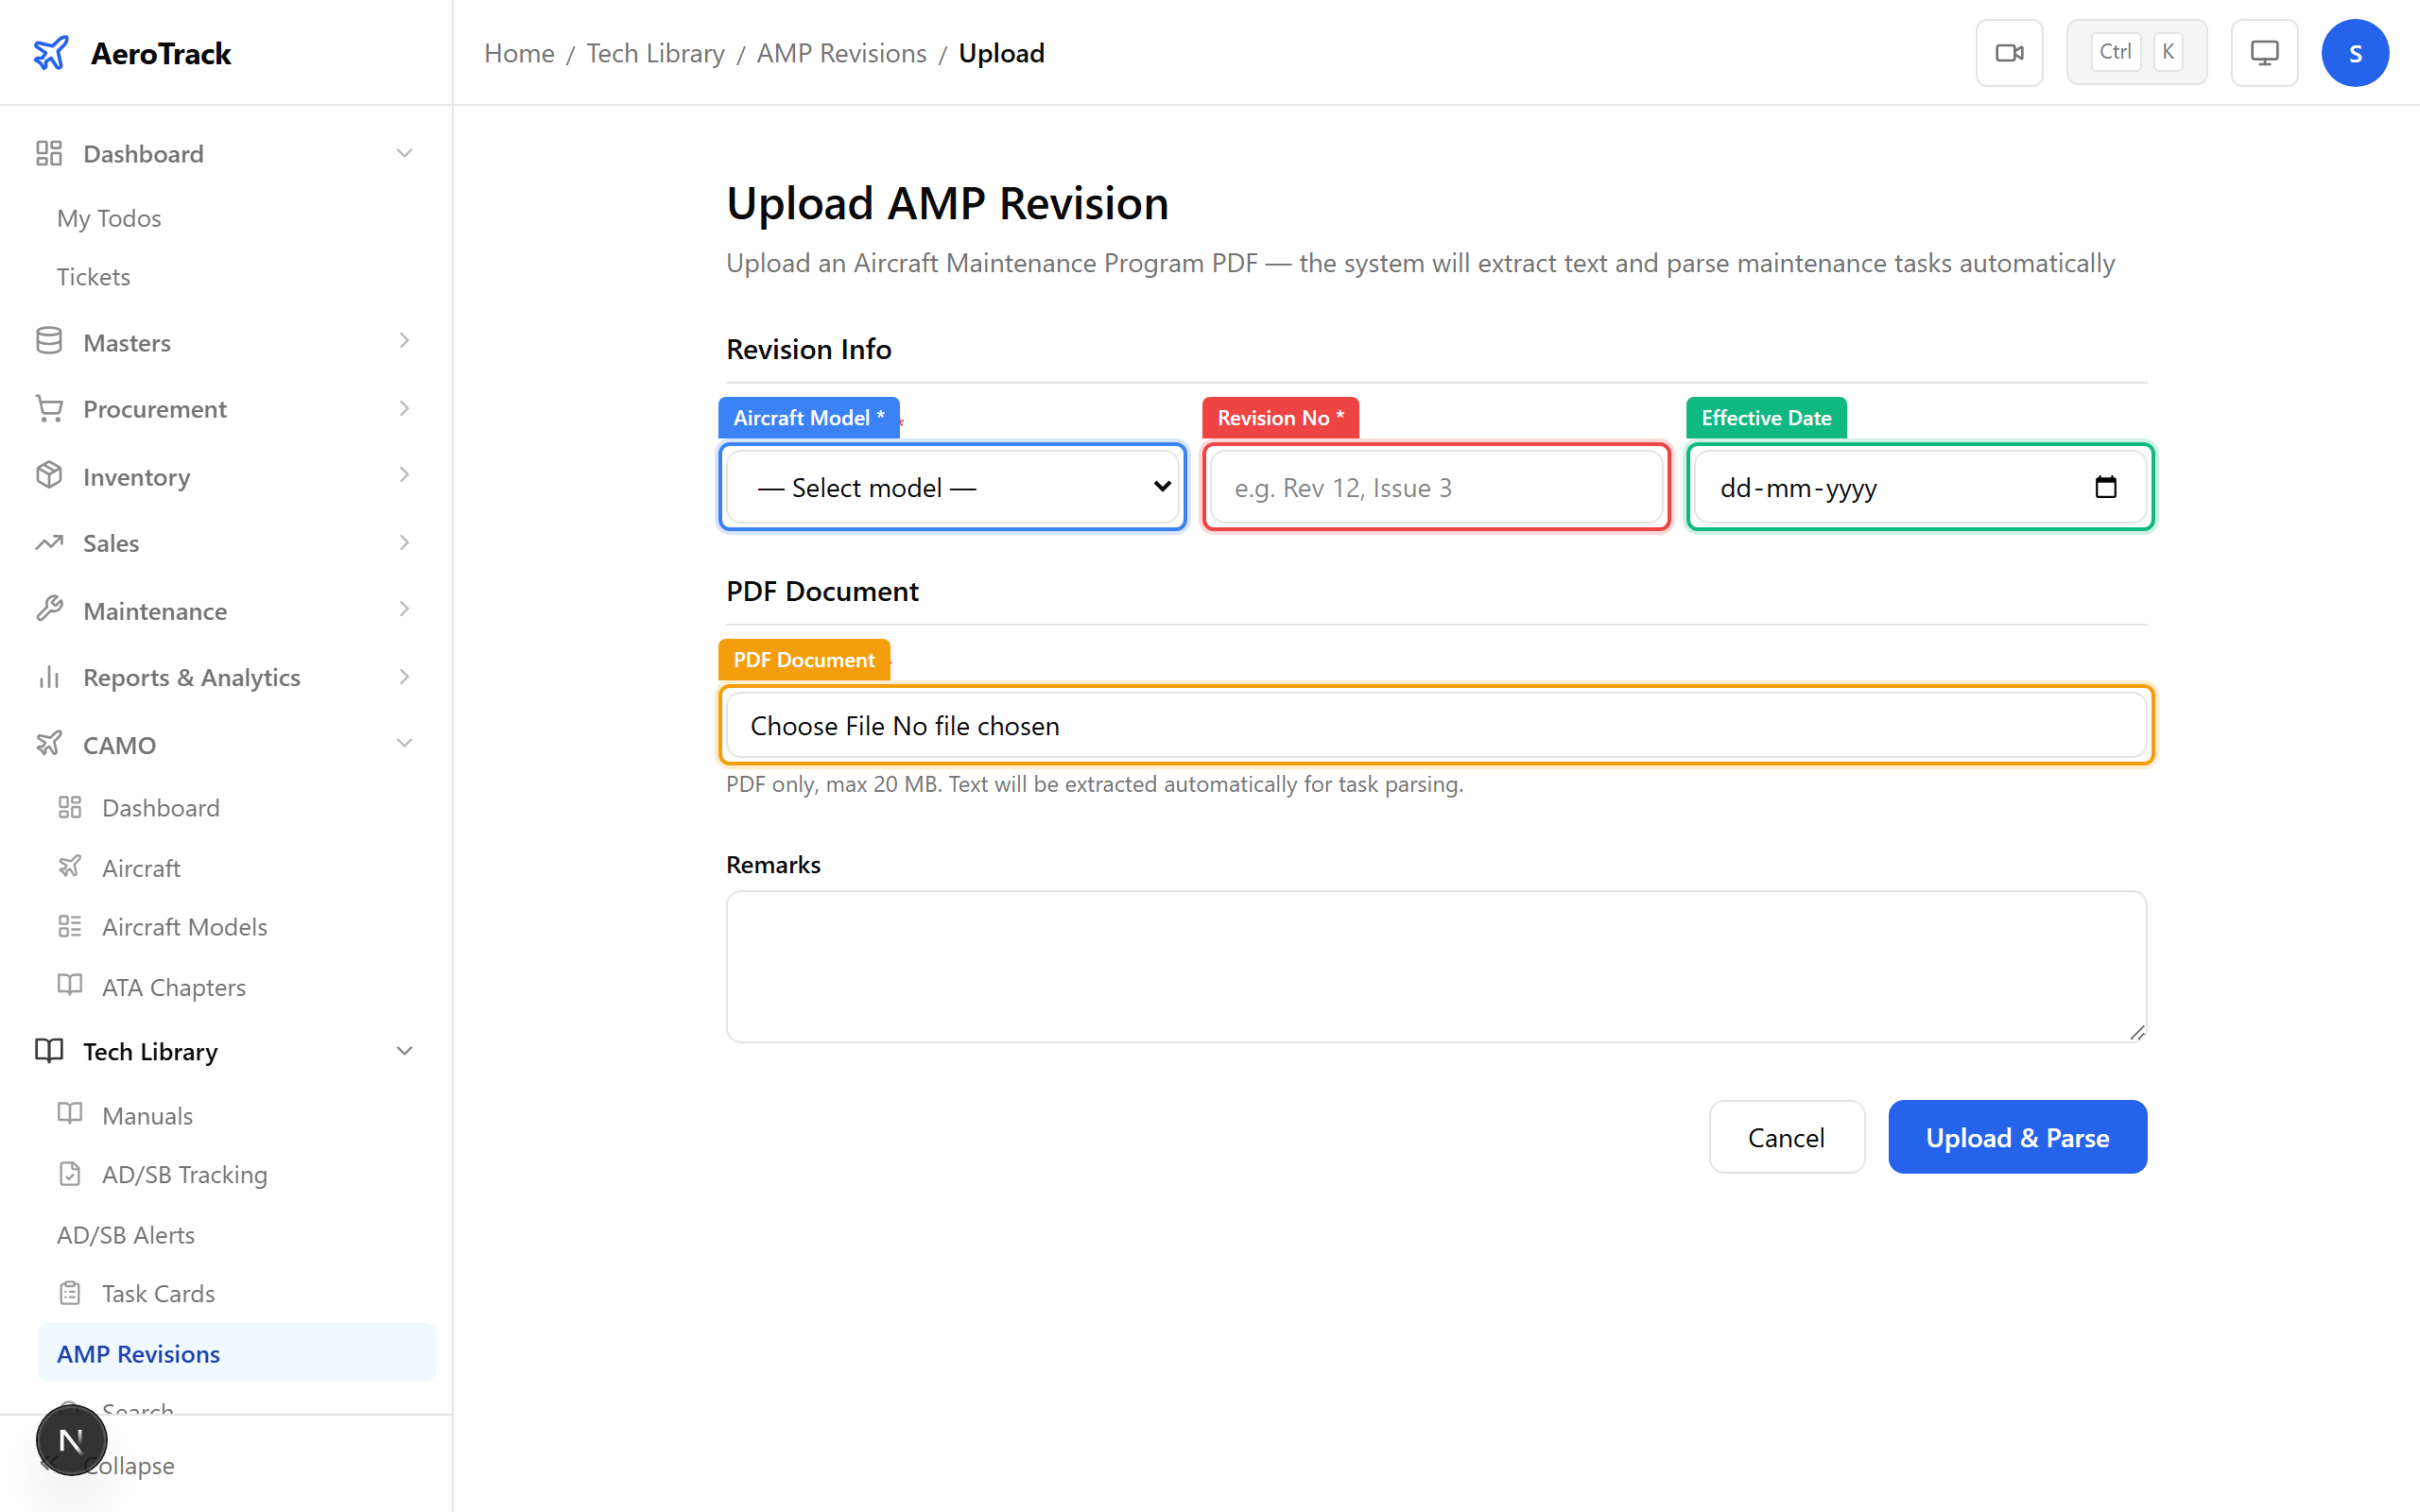2420x1512 pixels.
Task: Click the Upload & Parse button
Action: point(2017,1137)
